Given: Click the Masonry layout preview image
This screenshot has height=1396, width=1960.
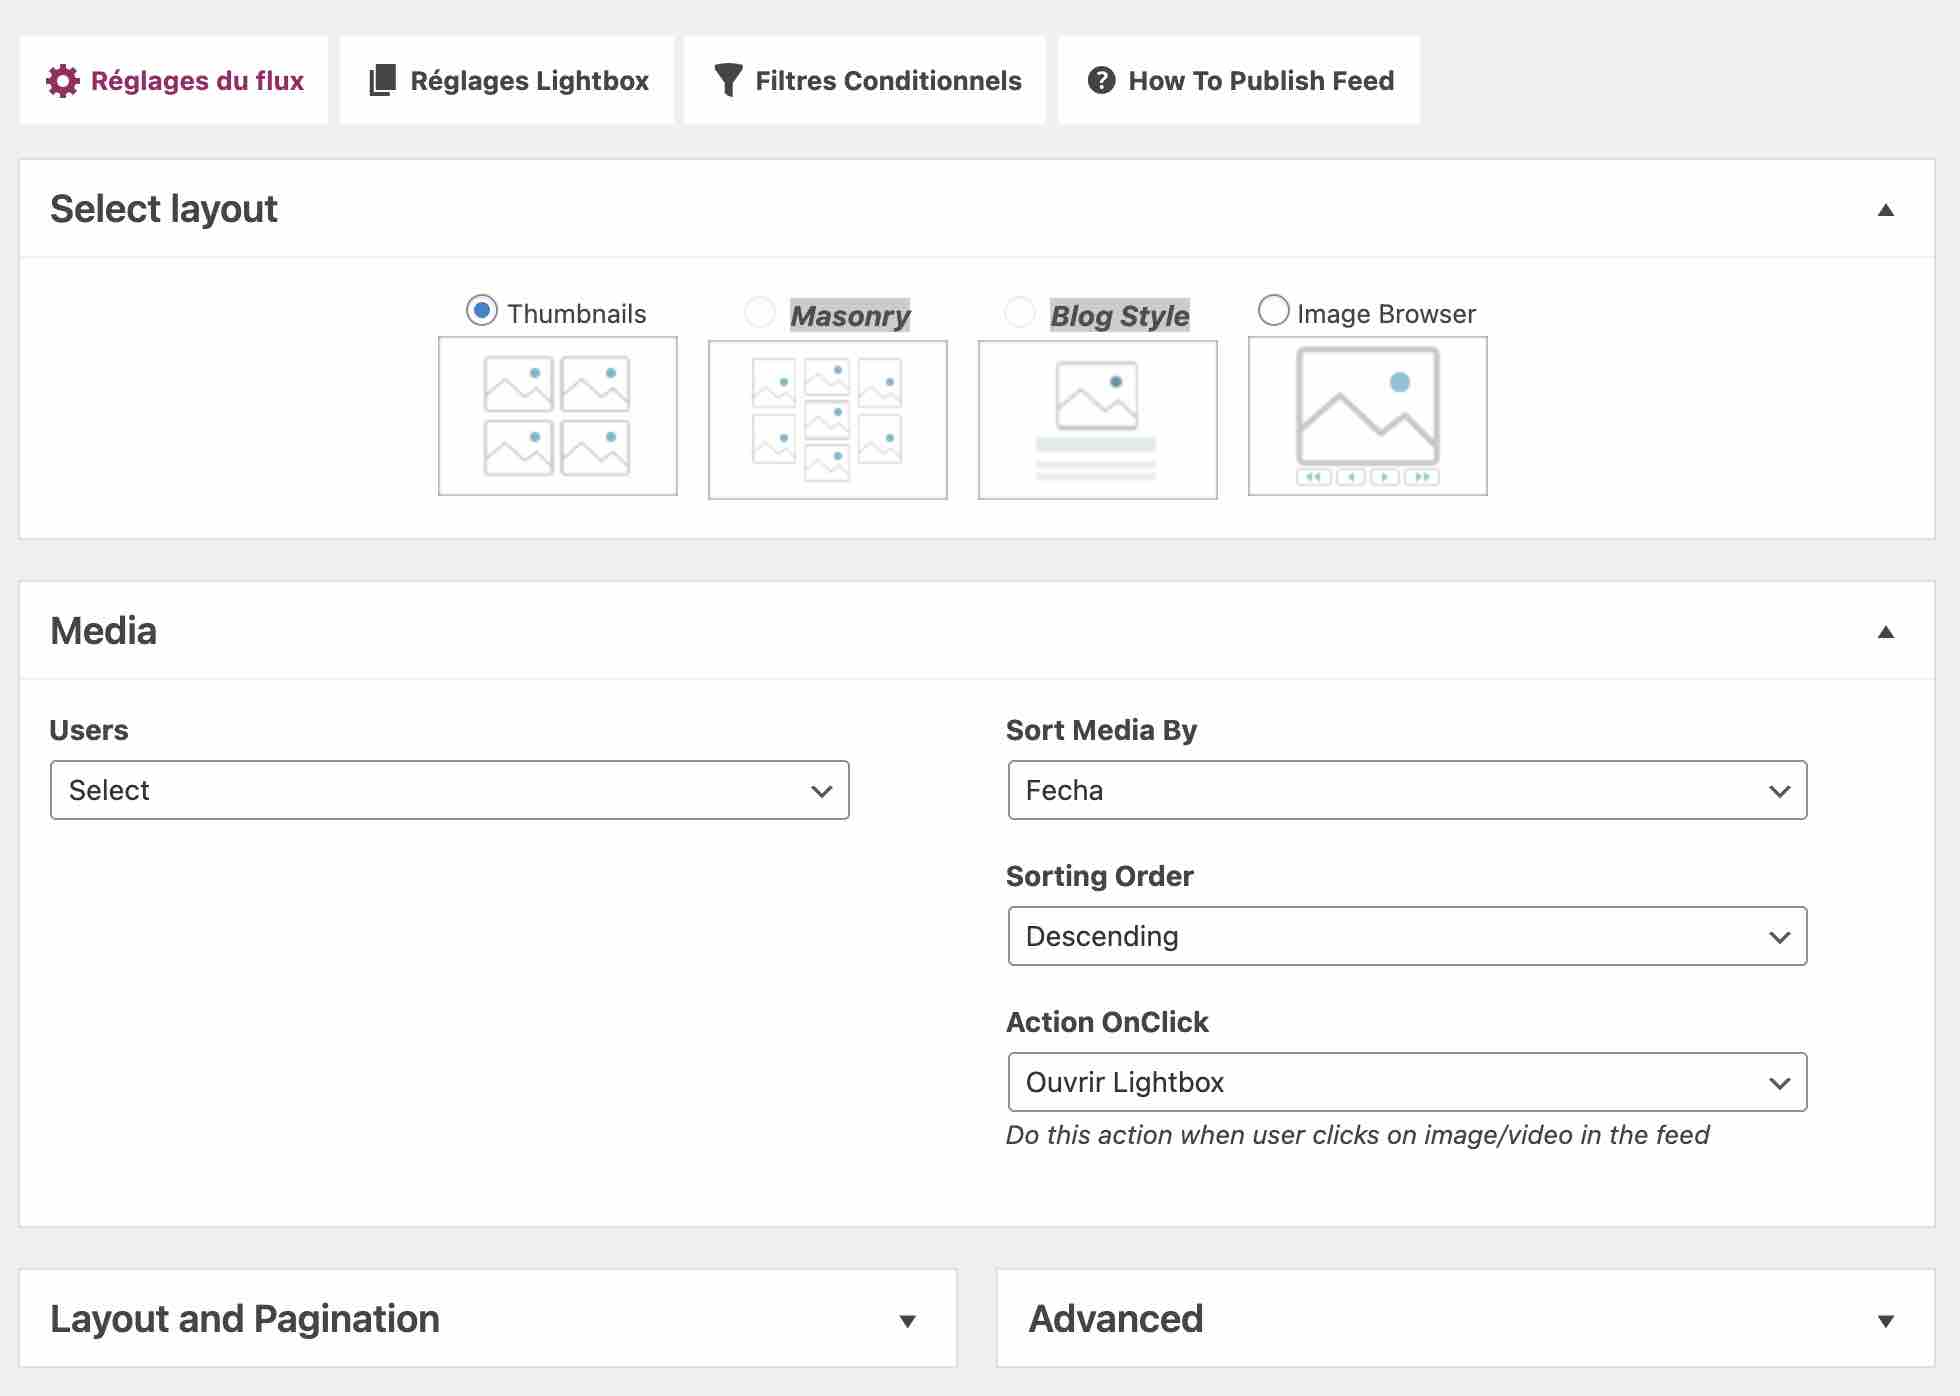Looking at the screenshot, I should click(x=827, y=418).
